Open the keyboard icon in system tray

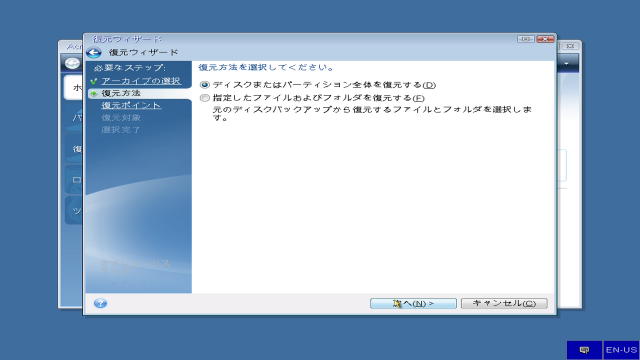coord(584,350)
